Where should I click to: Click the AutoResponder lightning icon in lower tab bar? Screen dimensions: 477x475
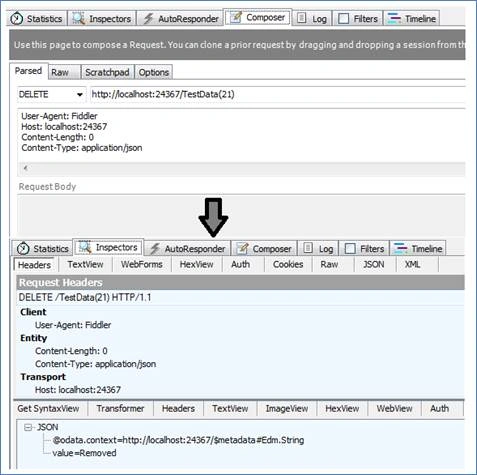click(155, 249)
